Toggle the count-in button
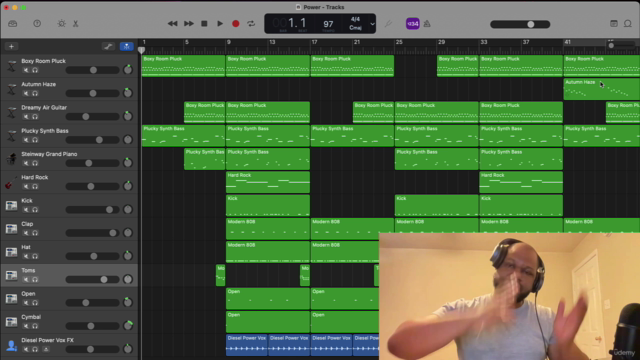 (413, 24)
